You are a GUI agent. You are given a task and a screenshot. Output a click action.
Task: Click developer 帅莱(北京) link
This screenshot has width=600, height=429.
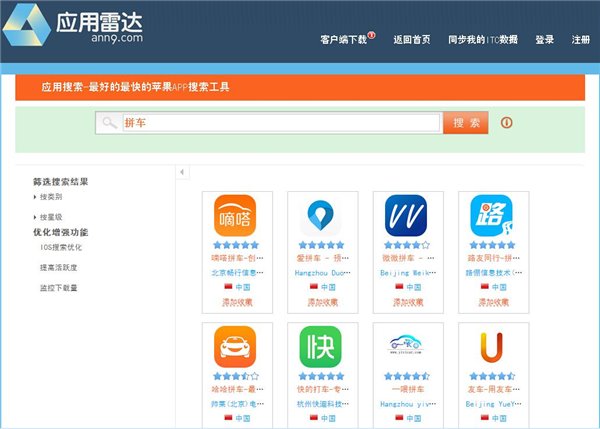click(237, 404)
